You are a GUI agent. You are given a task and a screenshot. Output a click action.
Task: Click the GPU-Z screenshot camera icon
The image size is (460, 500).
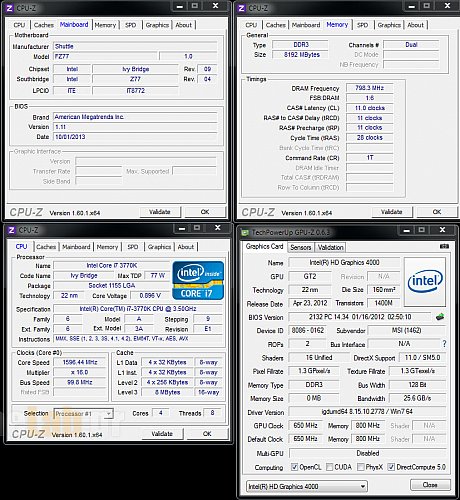click(x=444, y=246)
